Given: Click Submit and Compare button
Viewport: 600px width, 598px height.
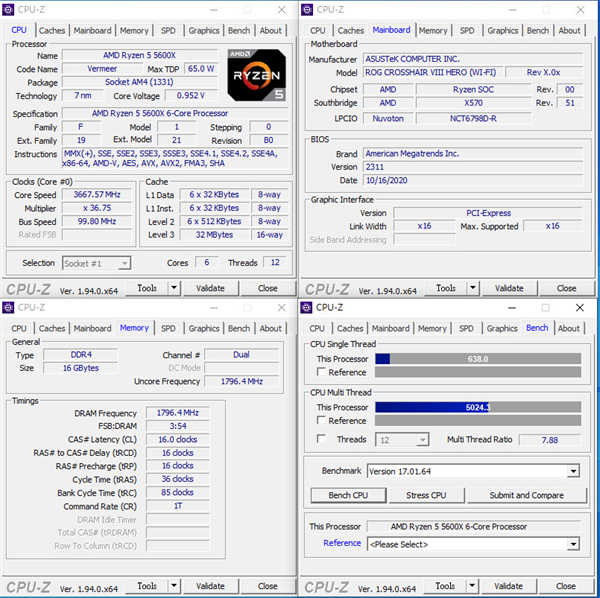Looking at the screenshot, I should [527, 495].
